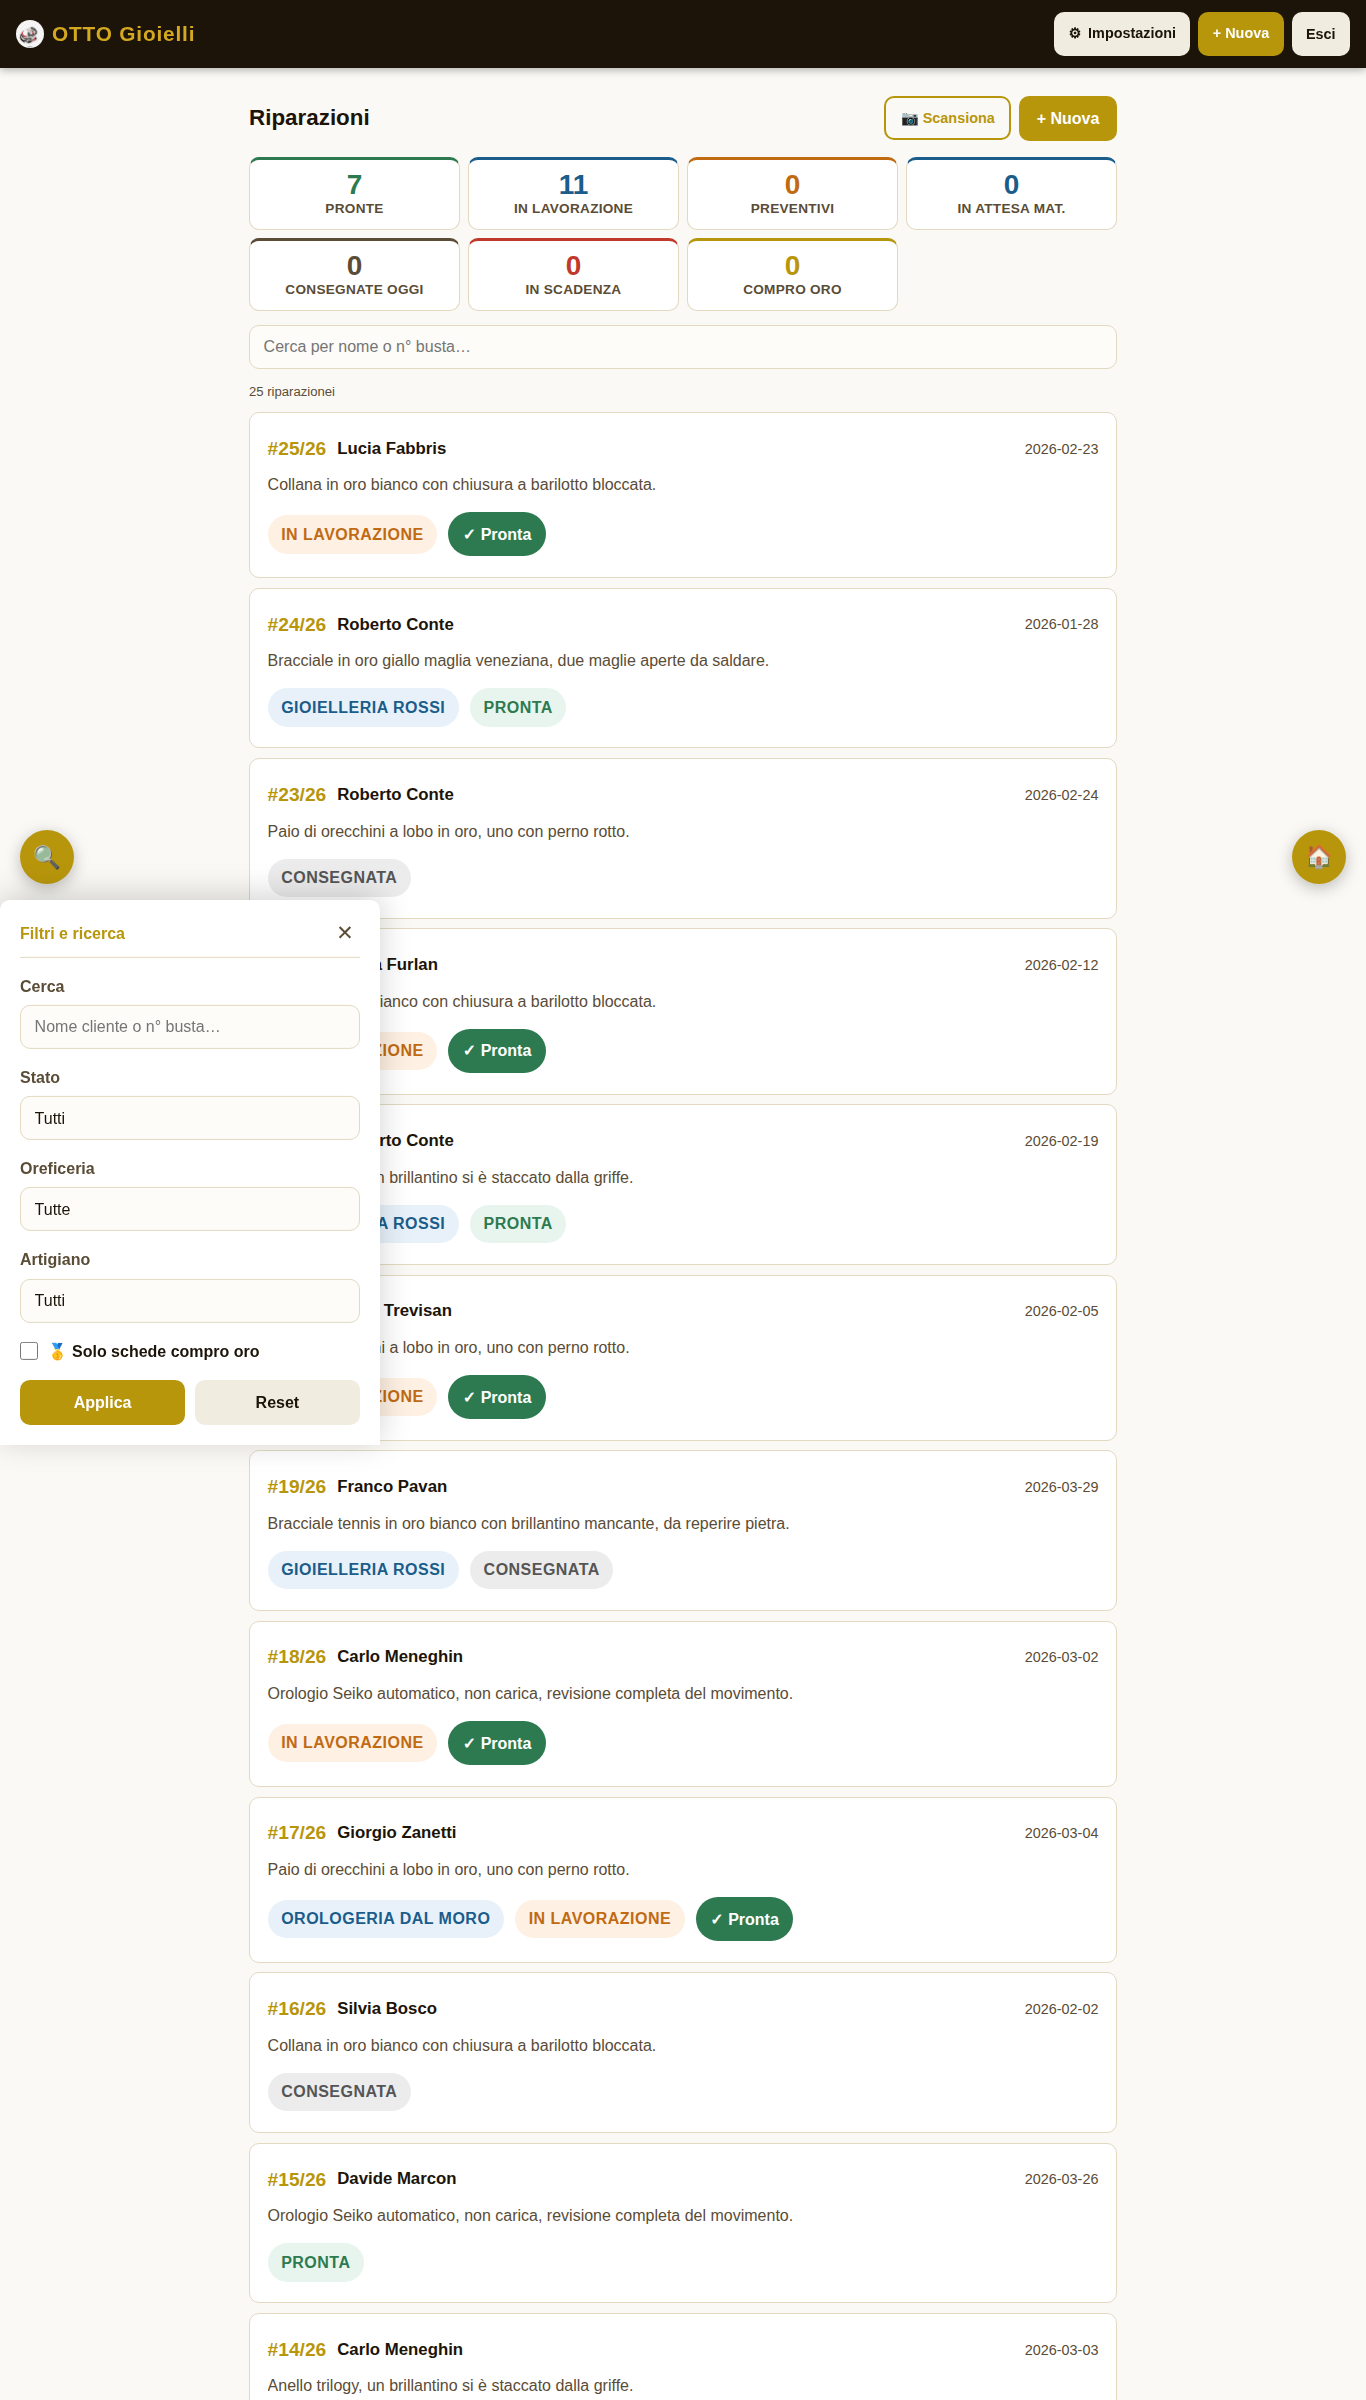
Task: Enable the Solo schede compro oro checkbox
Action: coord(29,1351)
